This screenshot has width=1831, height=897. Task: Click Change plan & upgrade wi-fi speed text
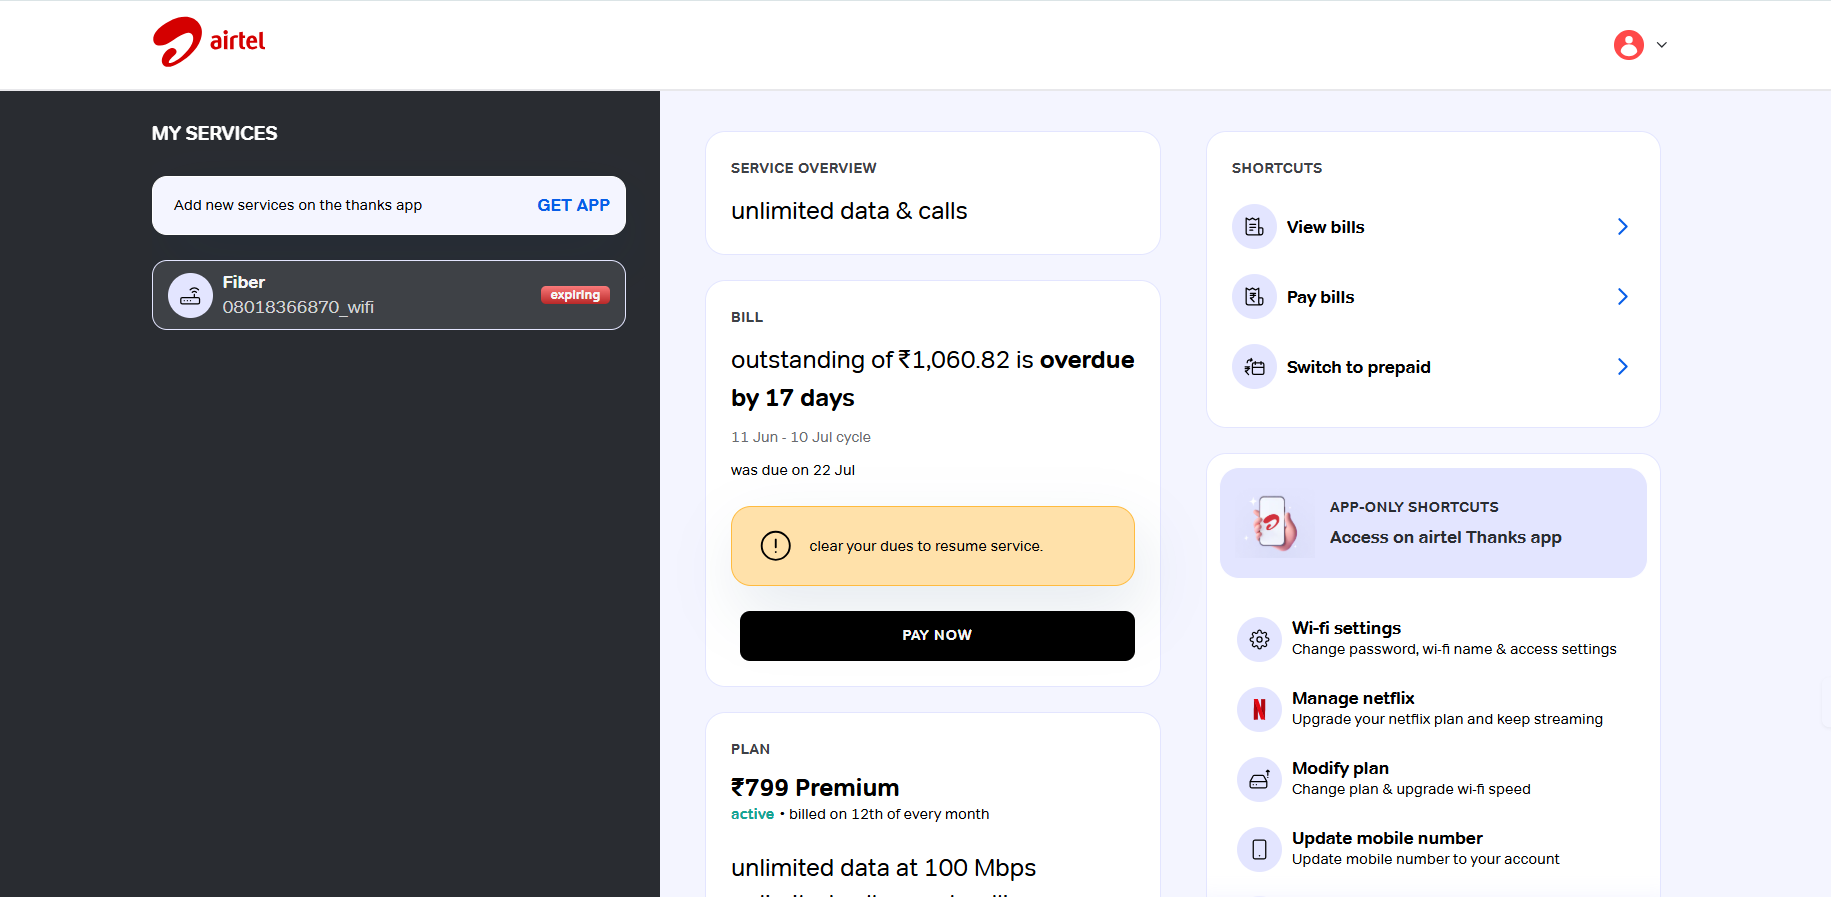click(x=1411, y=789)
